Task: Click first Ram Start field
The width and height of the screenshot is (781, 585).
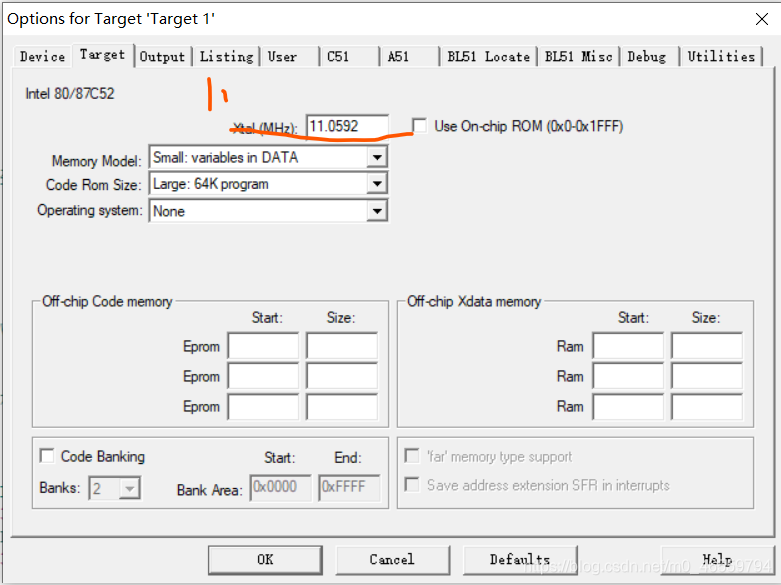Action: coord(628,346)
